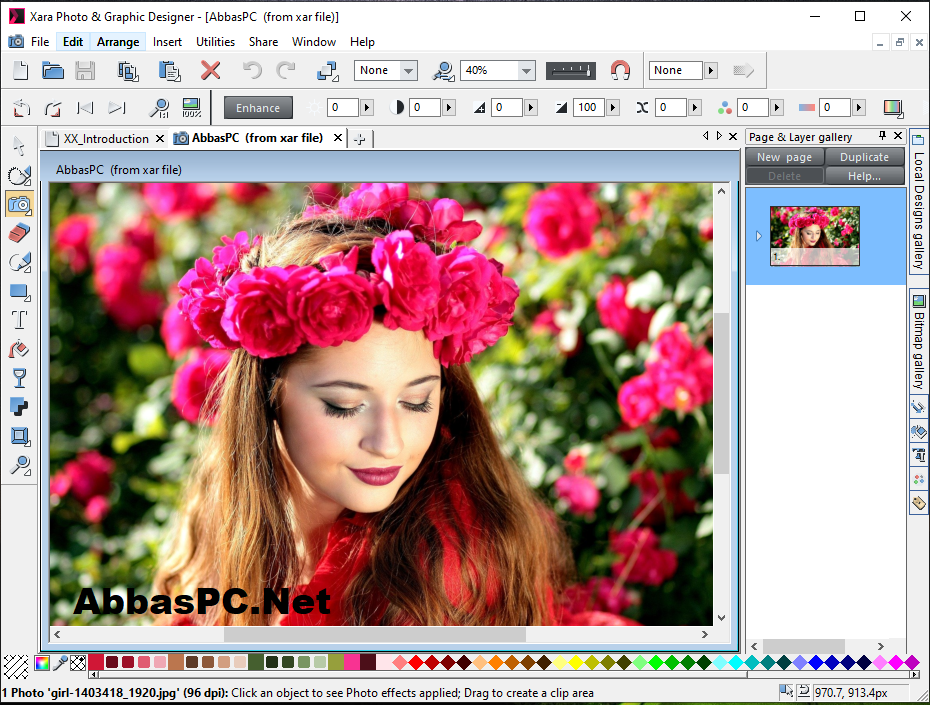Close the Page & Layer gallery panel

pos(898,136)
